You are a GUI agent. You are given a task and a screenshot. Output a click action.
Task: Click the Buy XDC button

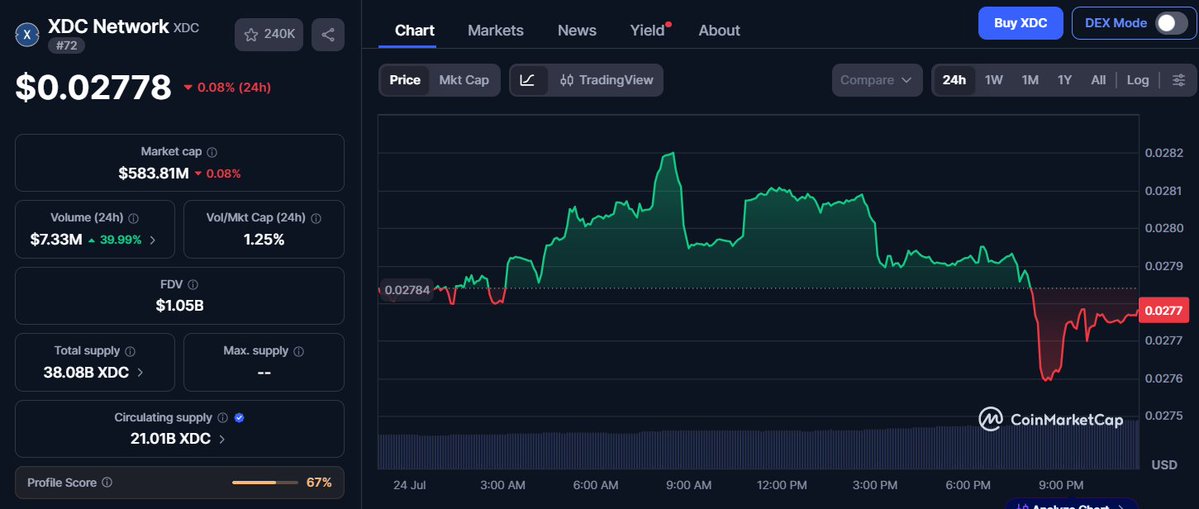pyautogui.click(x=1021, y=23)
